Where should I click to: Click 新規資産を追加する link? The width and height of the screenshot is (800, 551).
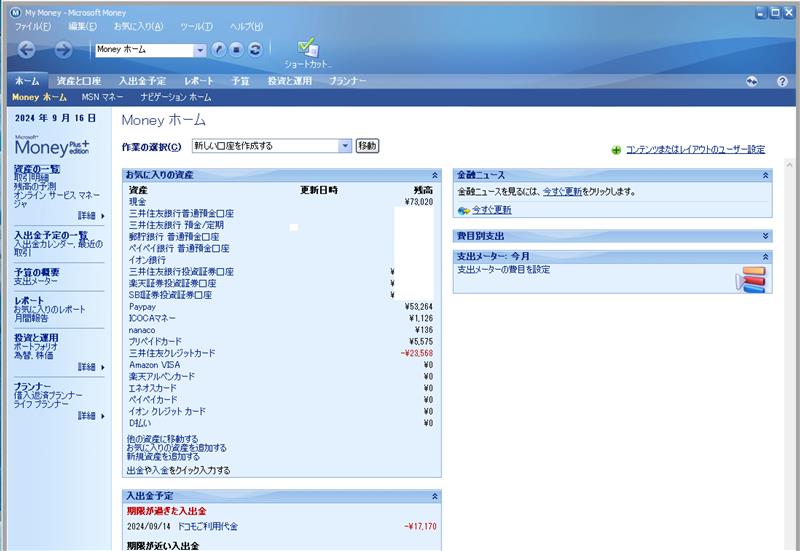tap(163, 456)
